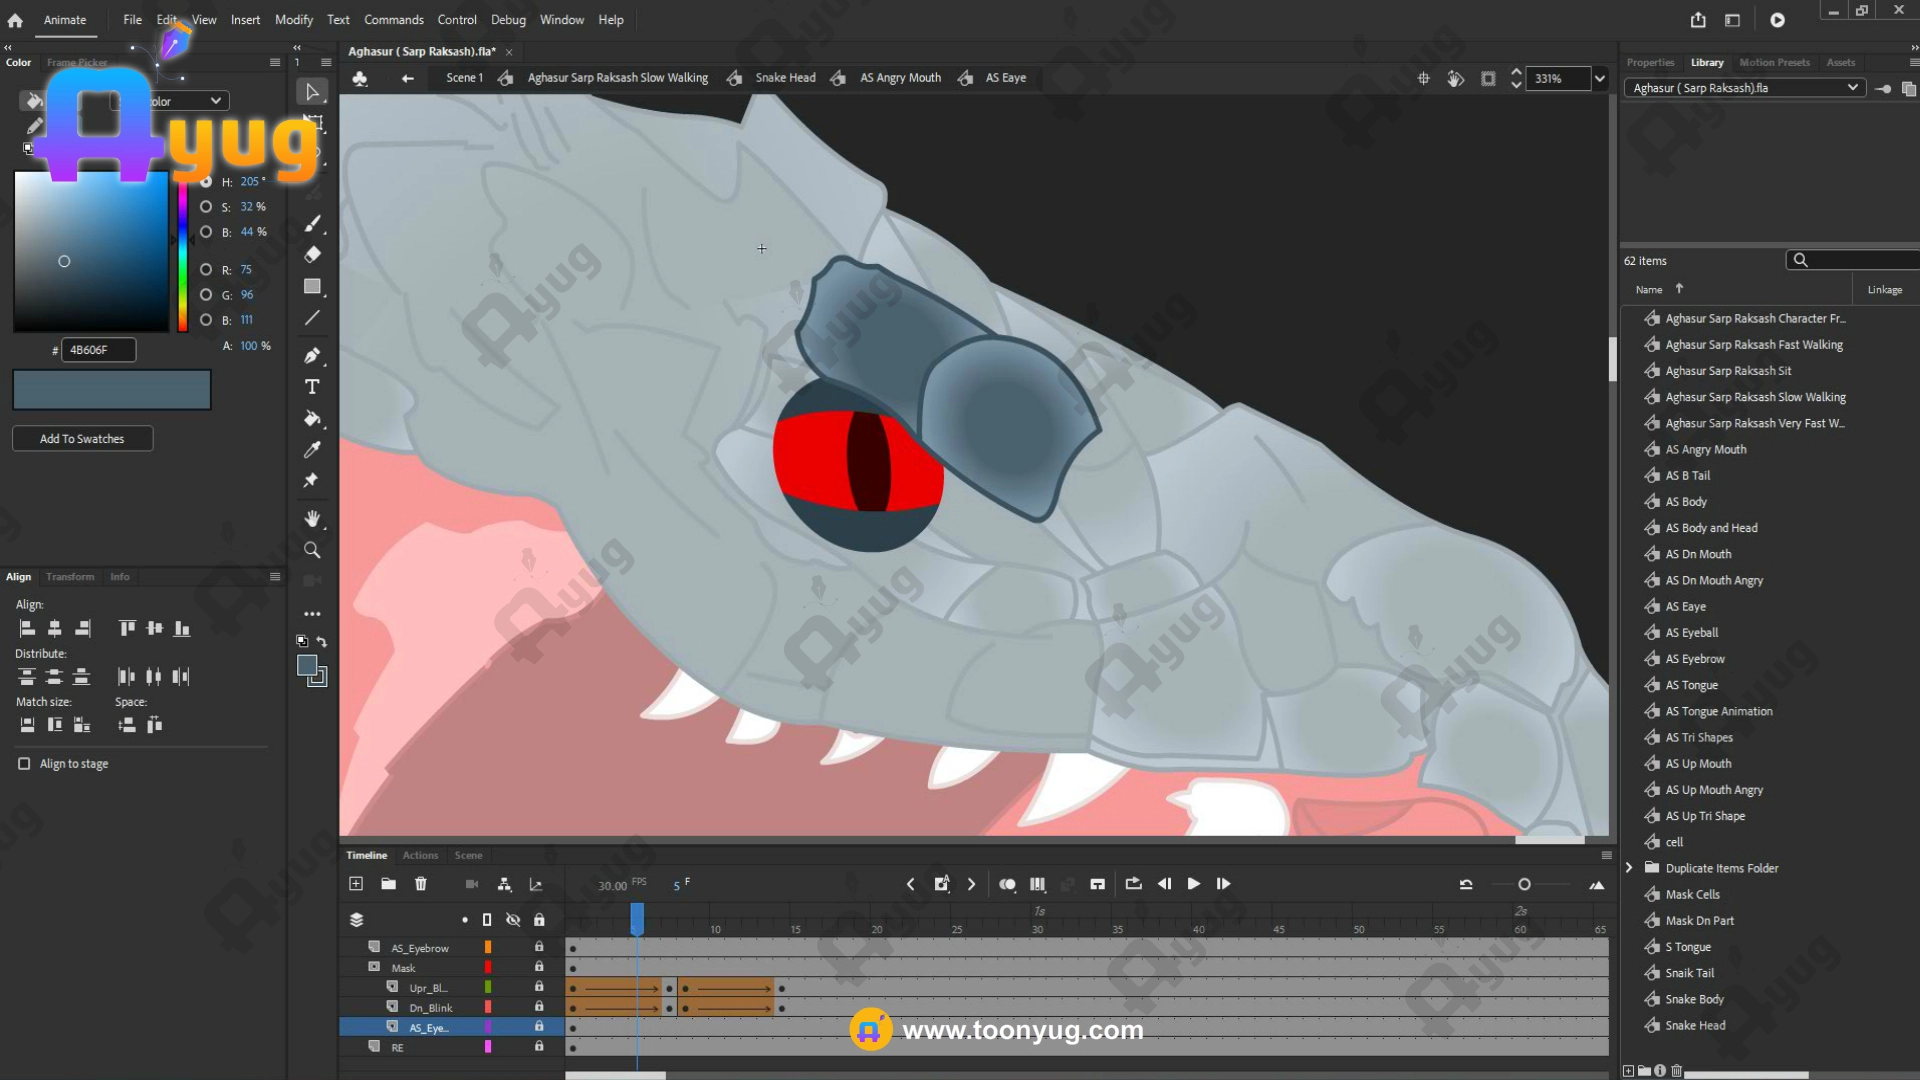Click the Delete layer trash icon
The image size is (1920, 1080).
421,884
